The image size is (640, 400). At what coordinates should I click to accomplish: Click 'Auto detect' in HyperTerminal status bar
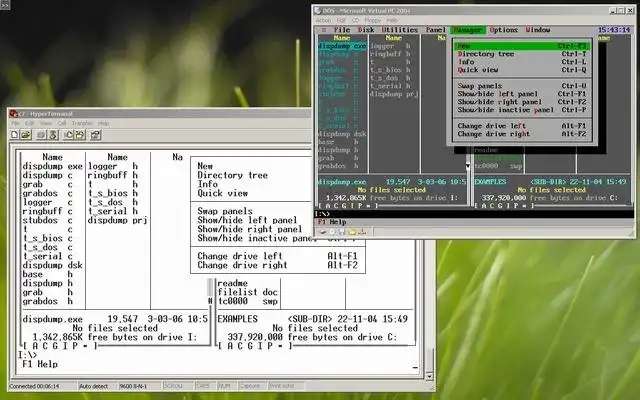pyautogui.click(x=93, y=386)
